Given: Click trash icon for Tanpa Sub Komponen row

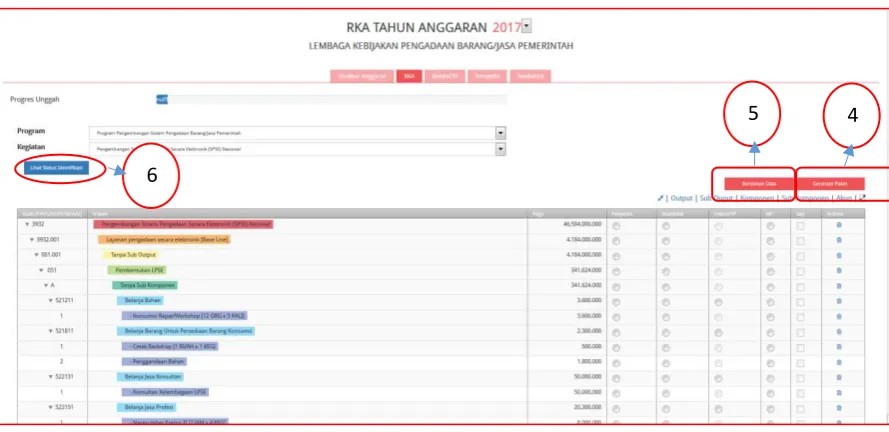Looking at the screenshot, I should coord(839,286).
